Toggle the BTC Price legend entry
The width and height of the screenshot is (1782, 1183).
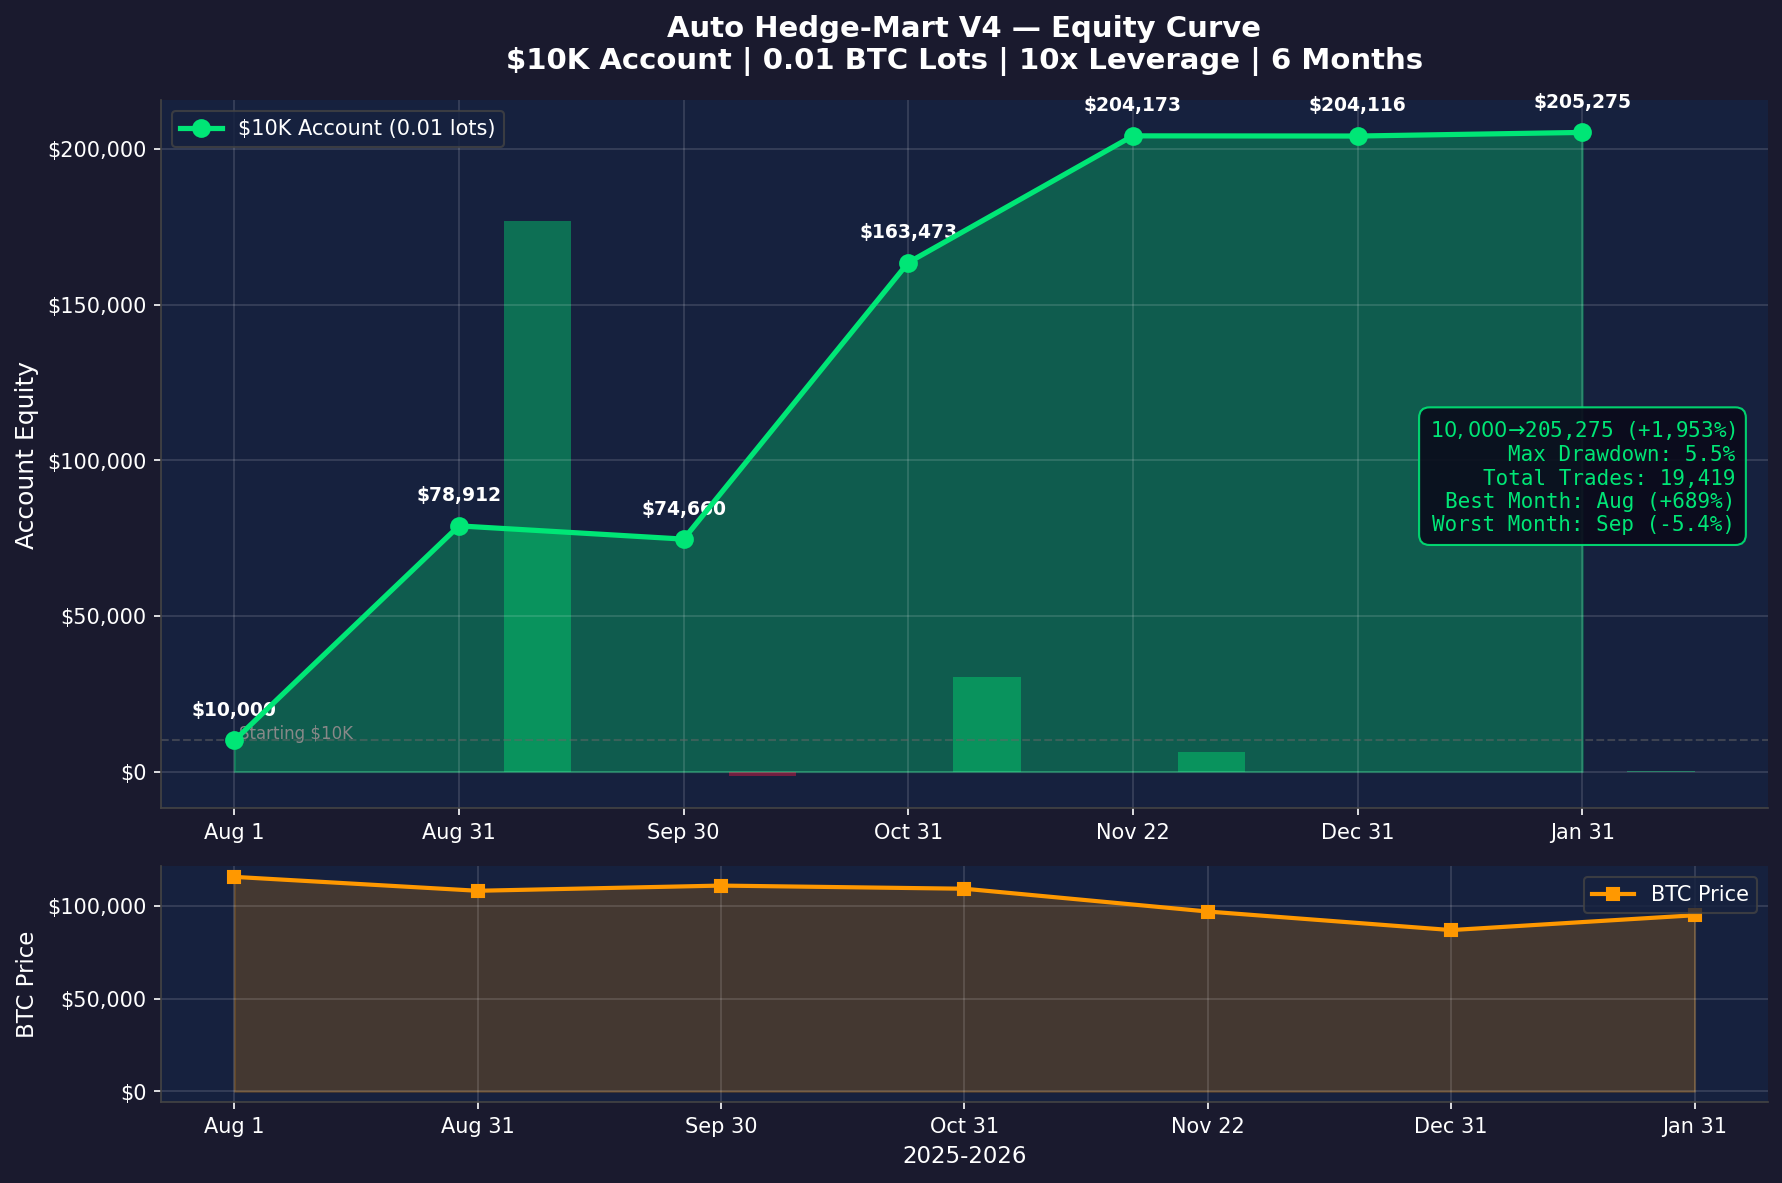click(1670, 894)
